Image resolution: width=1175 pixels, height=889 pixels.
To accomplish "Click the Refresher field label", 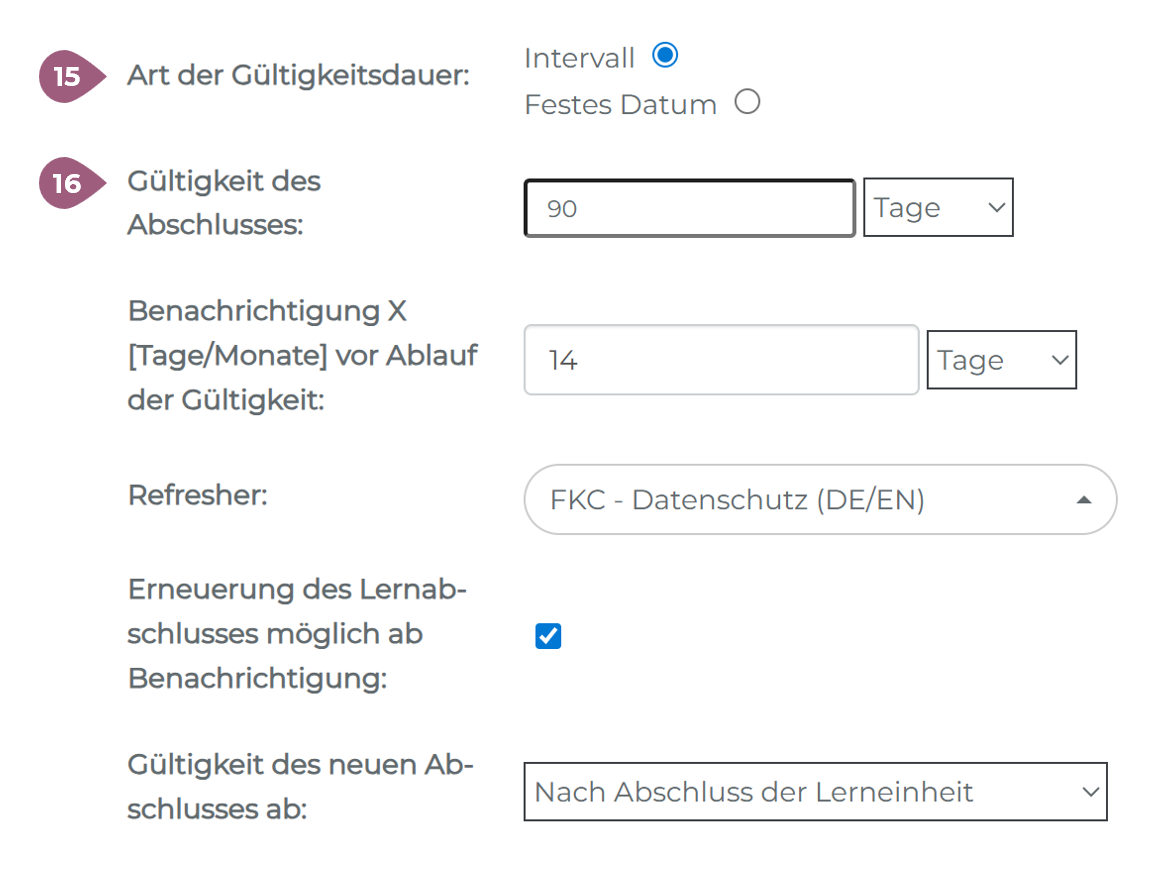I will click(198, 495).
